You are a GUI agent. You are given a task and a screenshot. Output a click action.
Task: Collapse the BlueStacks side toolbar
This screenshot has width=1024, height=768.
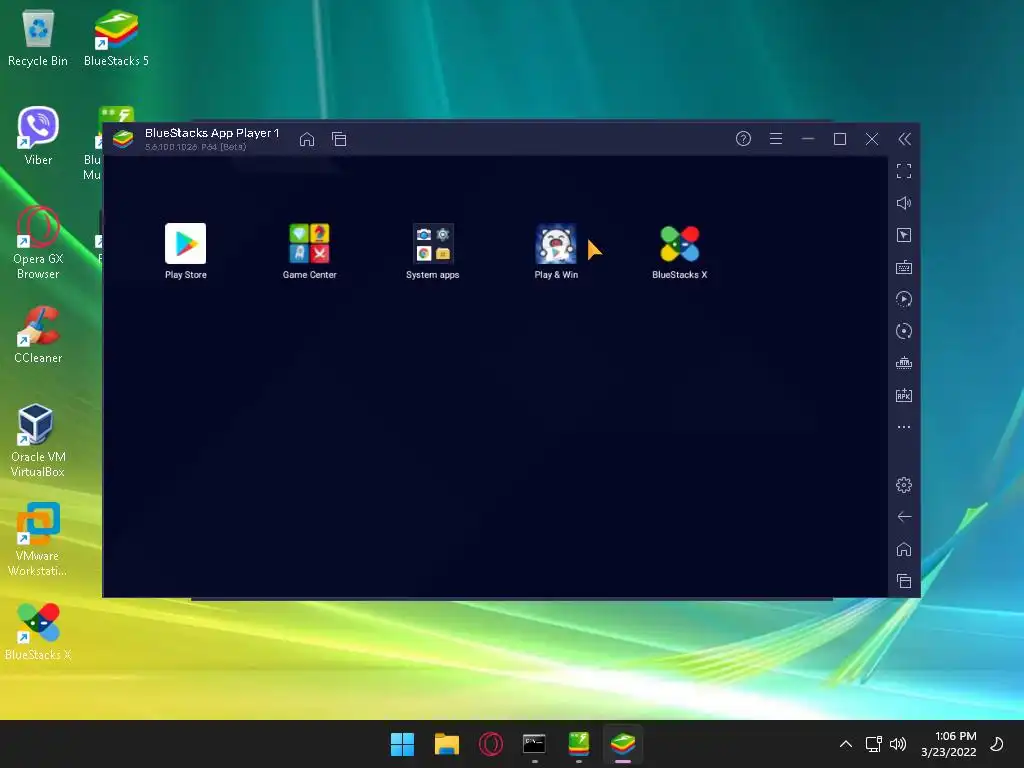(x=904, y=139)
